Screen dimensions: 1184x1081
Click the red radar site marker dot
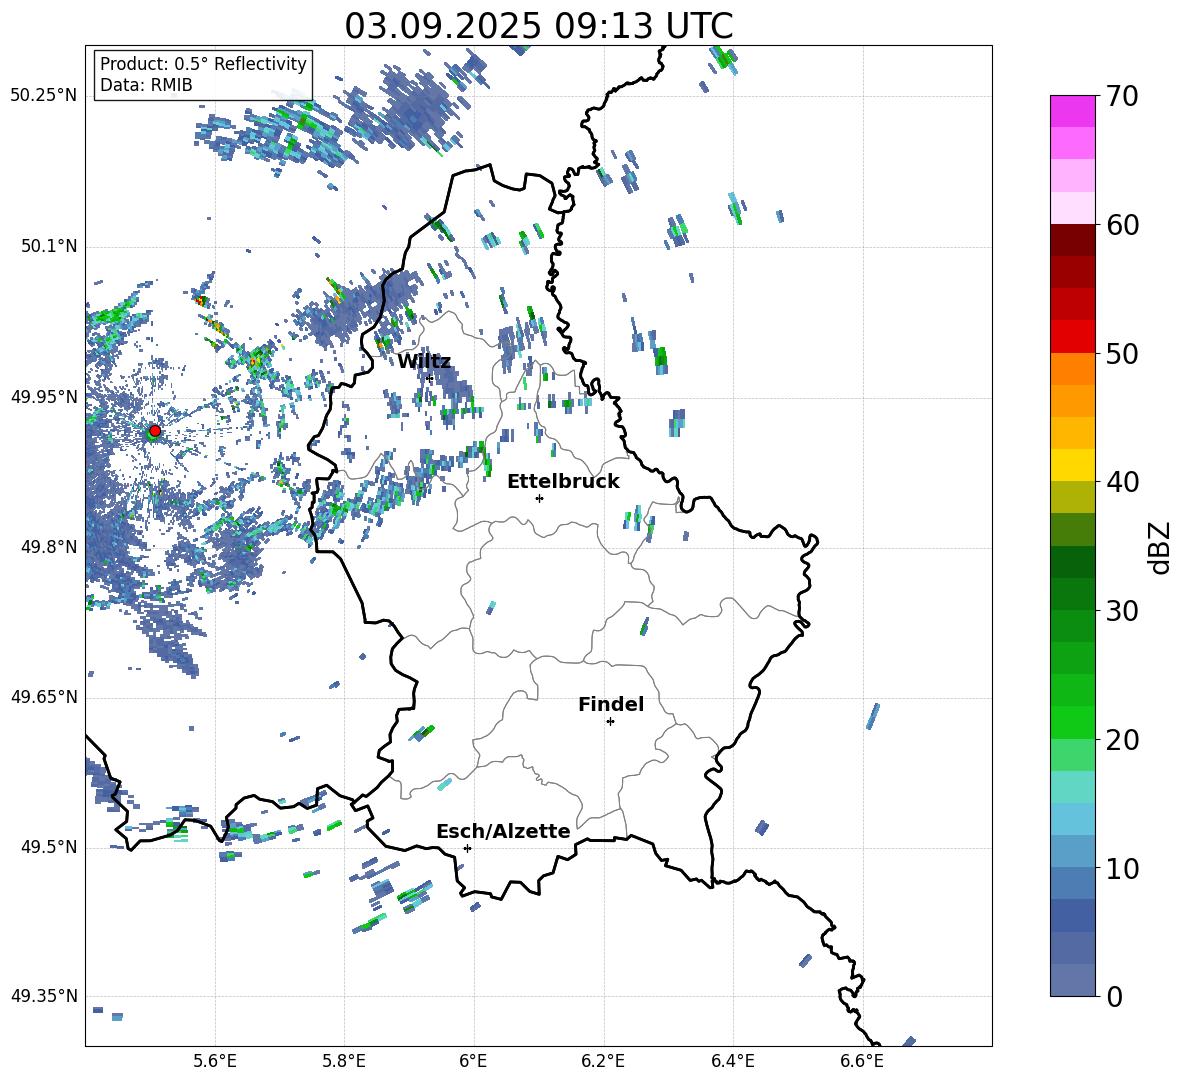(155, 431)
